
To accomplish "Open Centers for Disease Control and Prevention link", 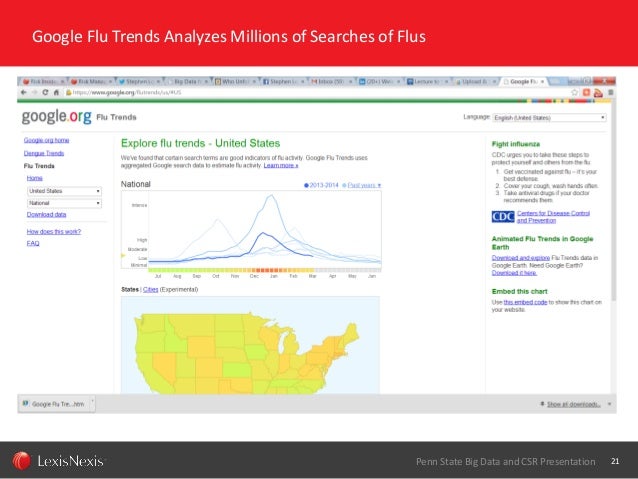I will 553,217.
